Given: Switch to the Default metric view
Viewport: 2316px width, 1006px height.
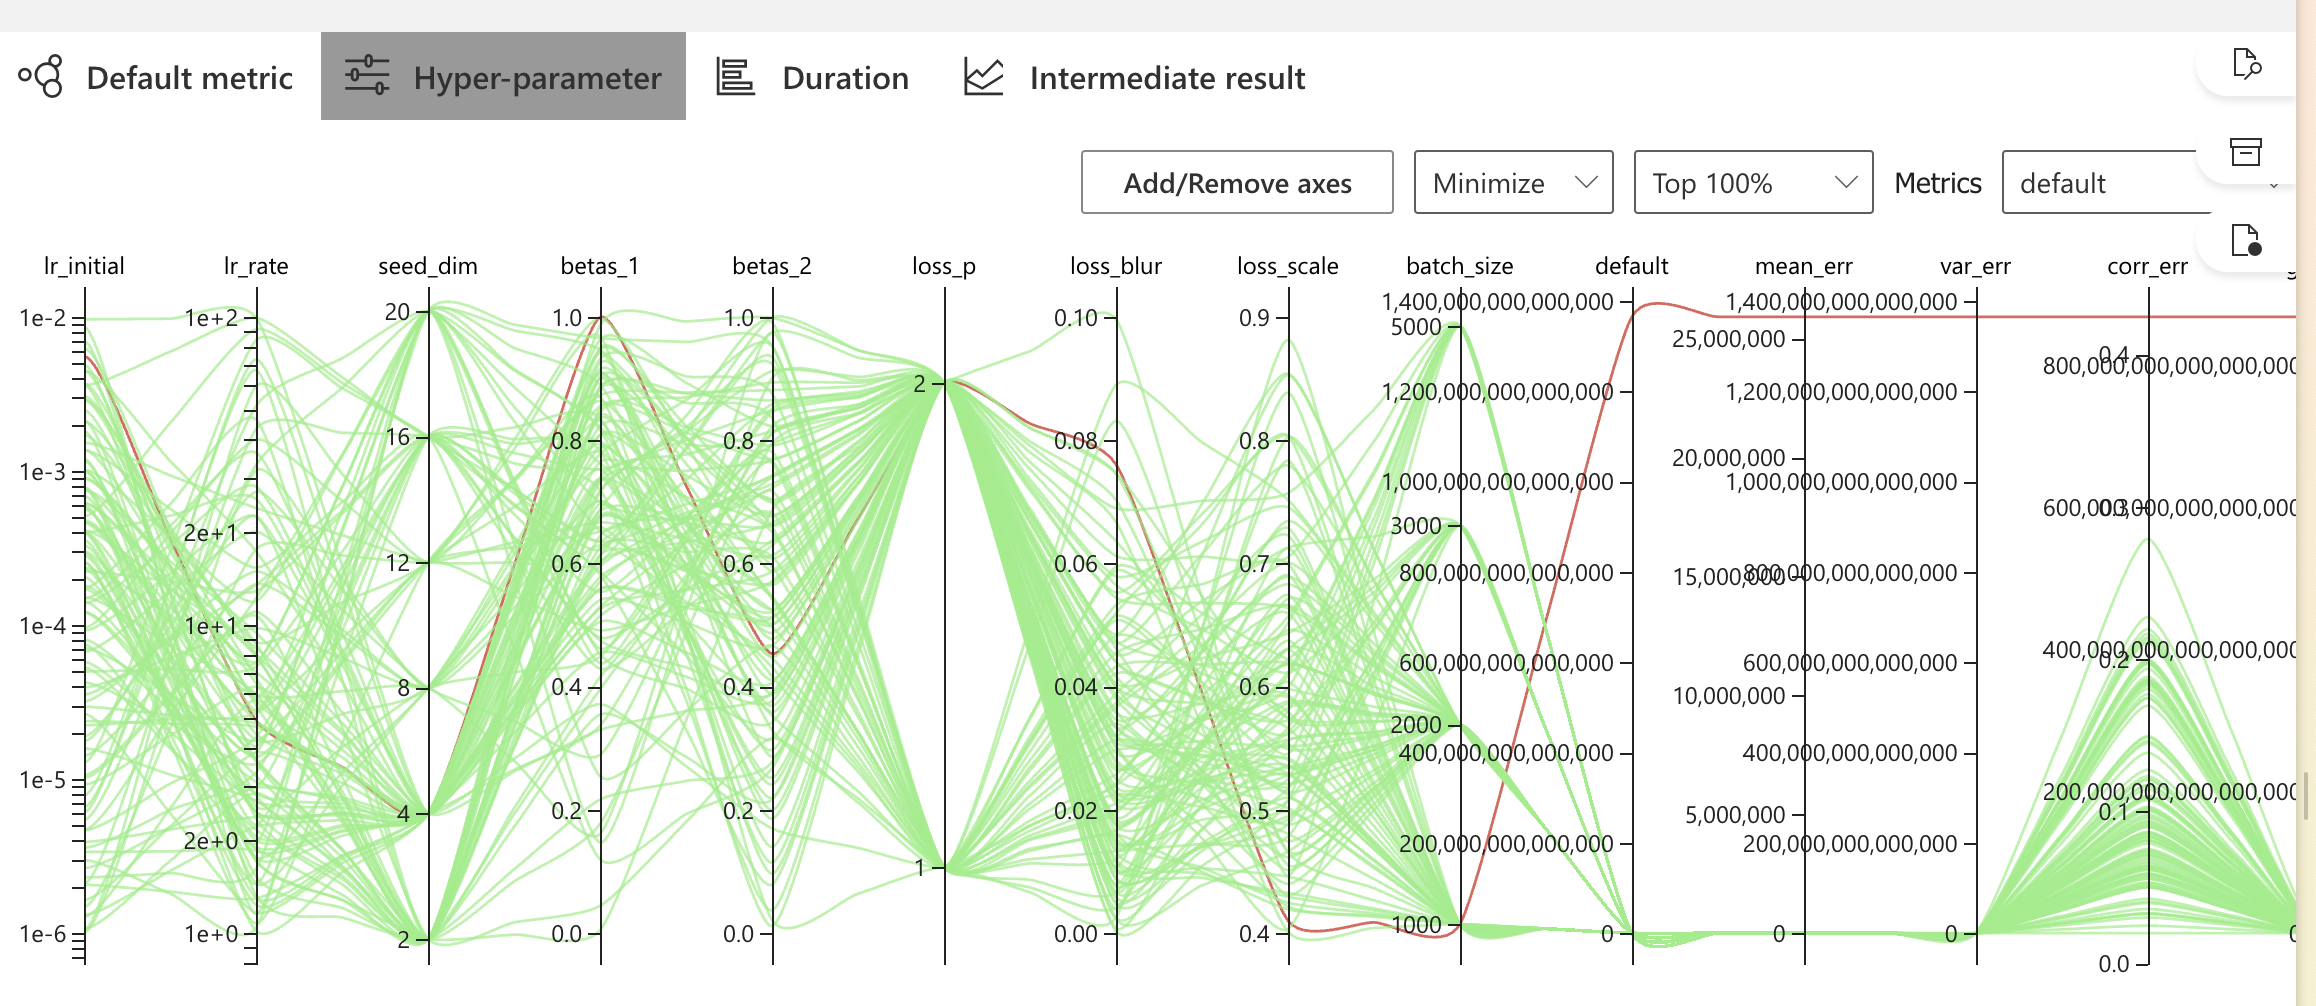Looking at the screenshot, I should [x=188, y=77].
